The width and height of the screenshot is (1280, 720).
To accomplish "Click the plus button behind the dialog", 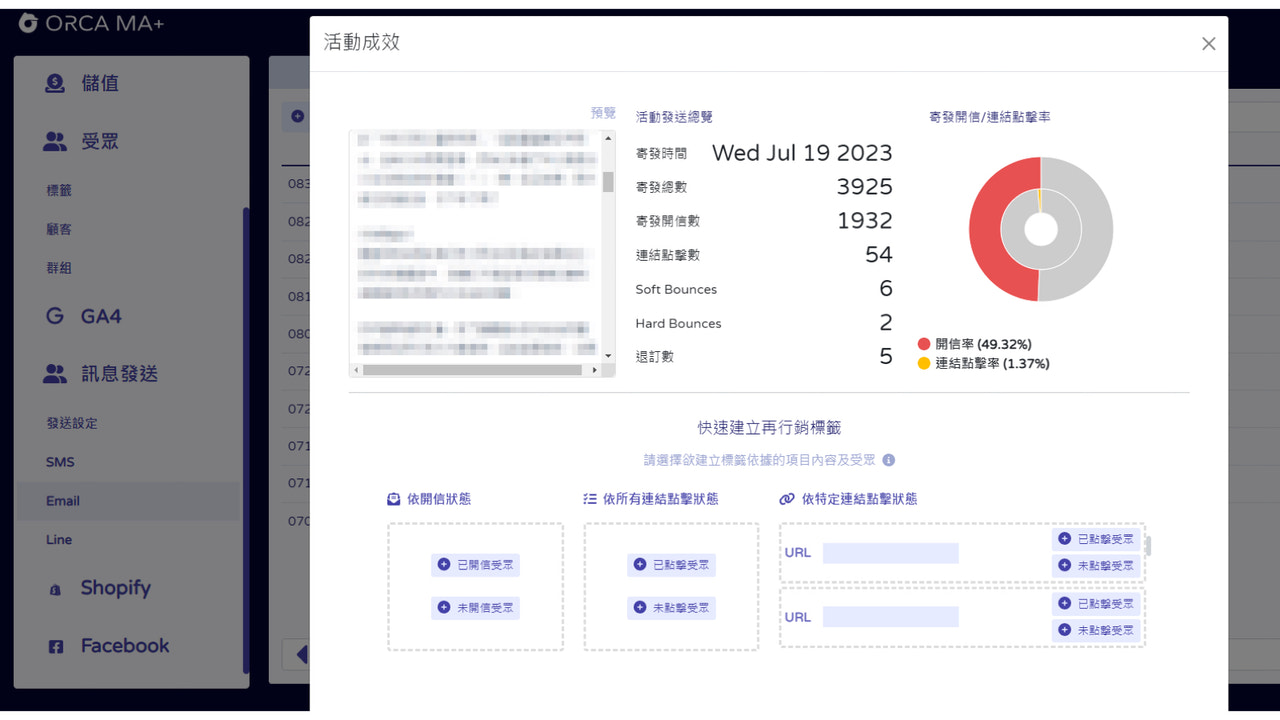I will click(x=297, y=117).
